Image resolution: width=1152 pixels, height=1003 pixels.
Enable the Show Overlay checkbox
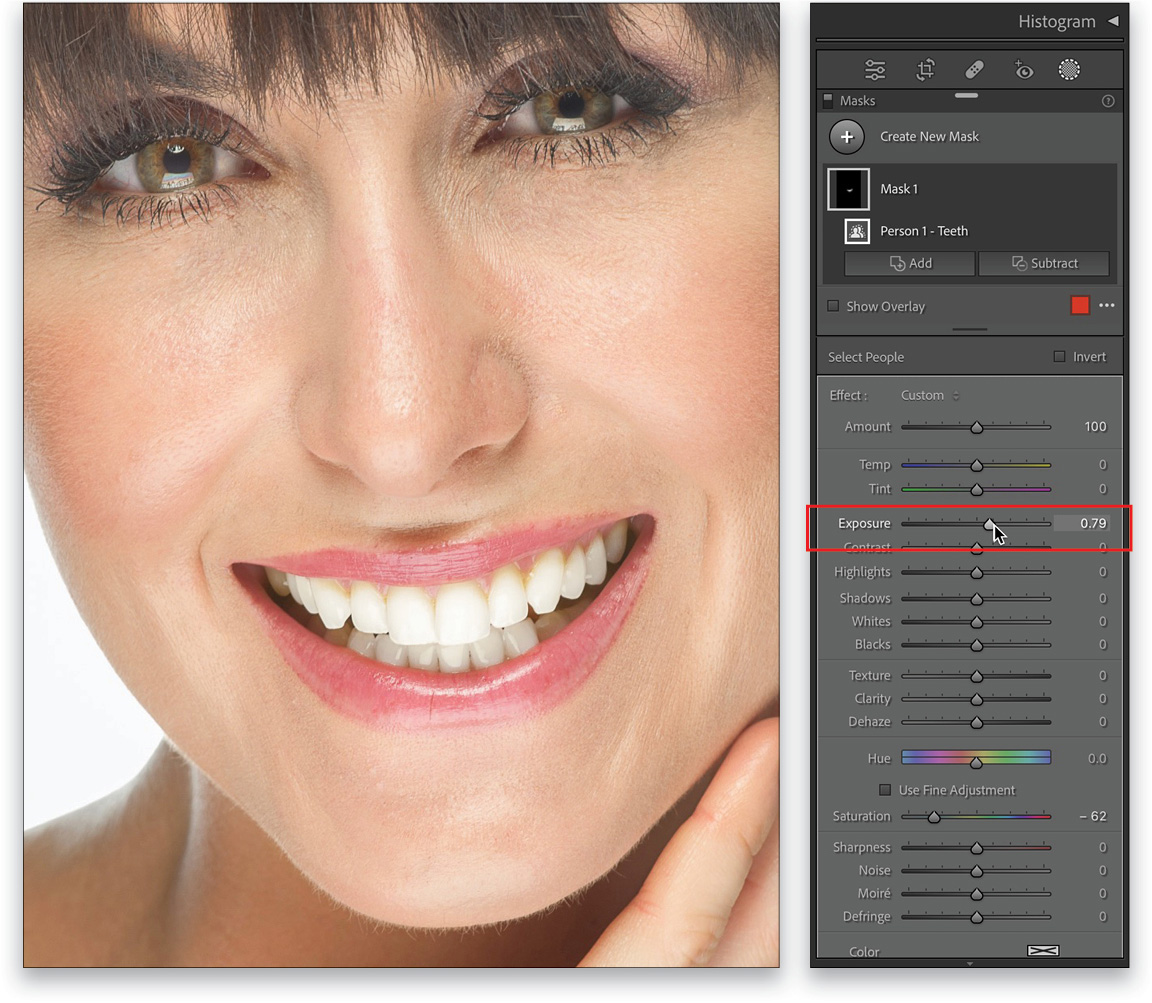[833, 306]
